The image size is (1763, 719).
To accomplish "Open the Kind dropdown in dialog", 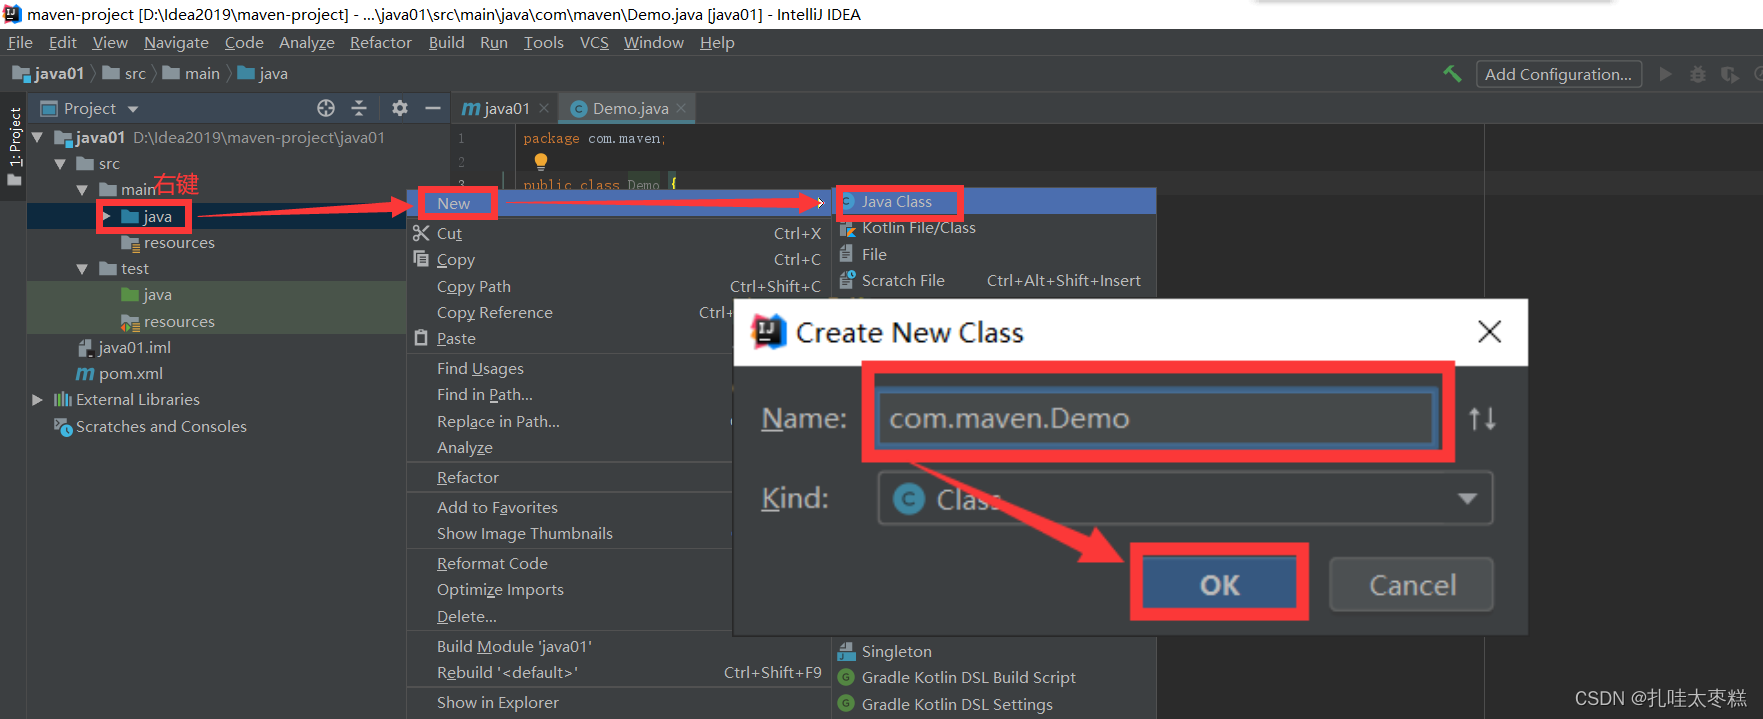I will [1185, 498].
